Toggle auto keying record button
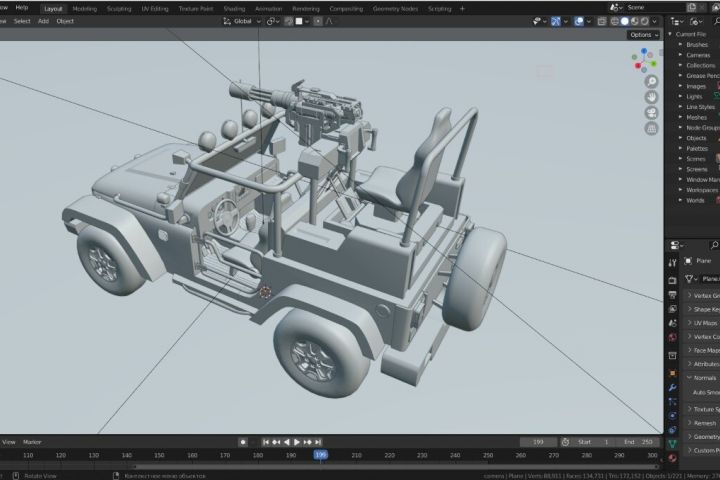The height and width of the screenshot is (480, 720). click(243, 441)
